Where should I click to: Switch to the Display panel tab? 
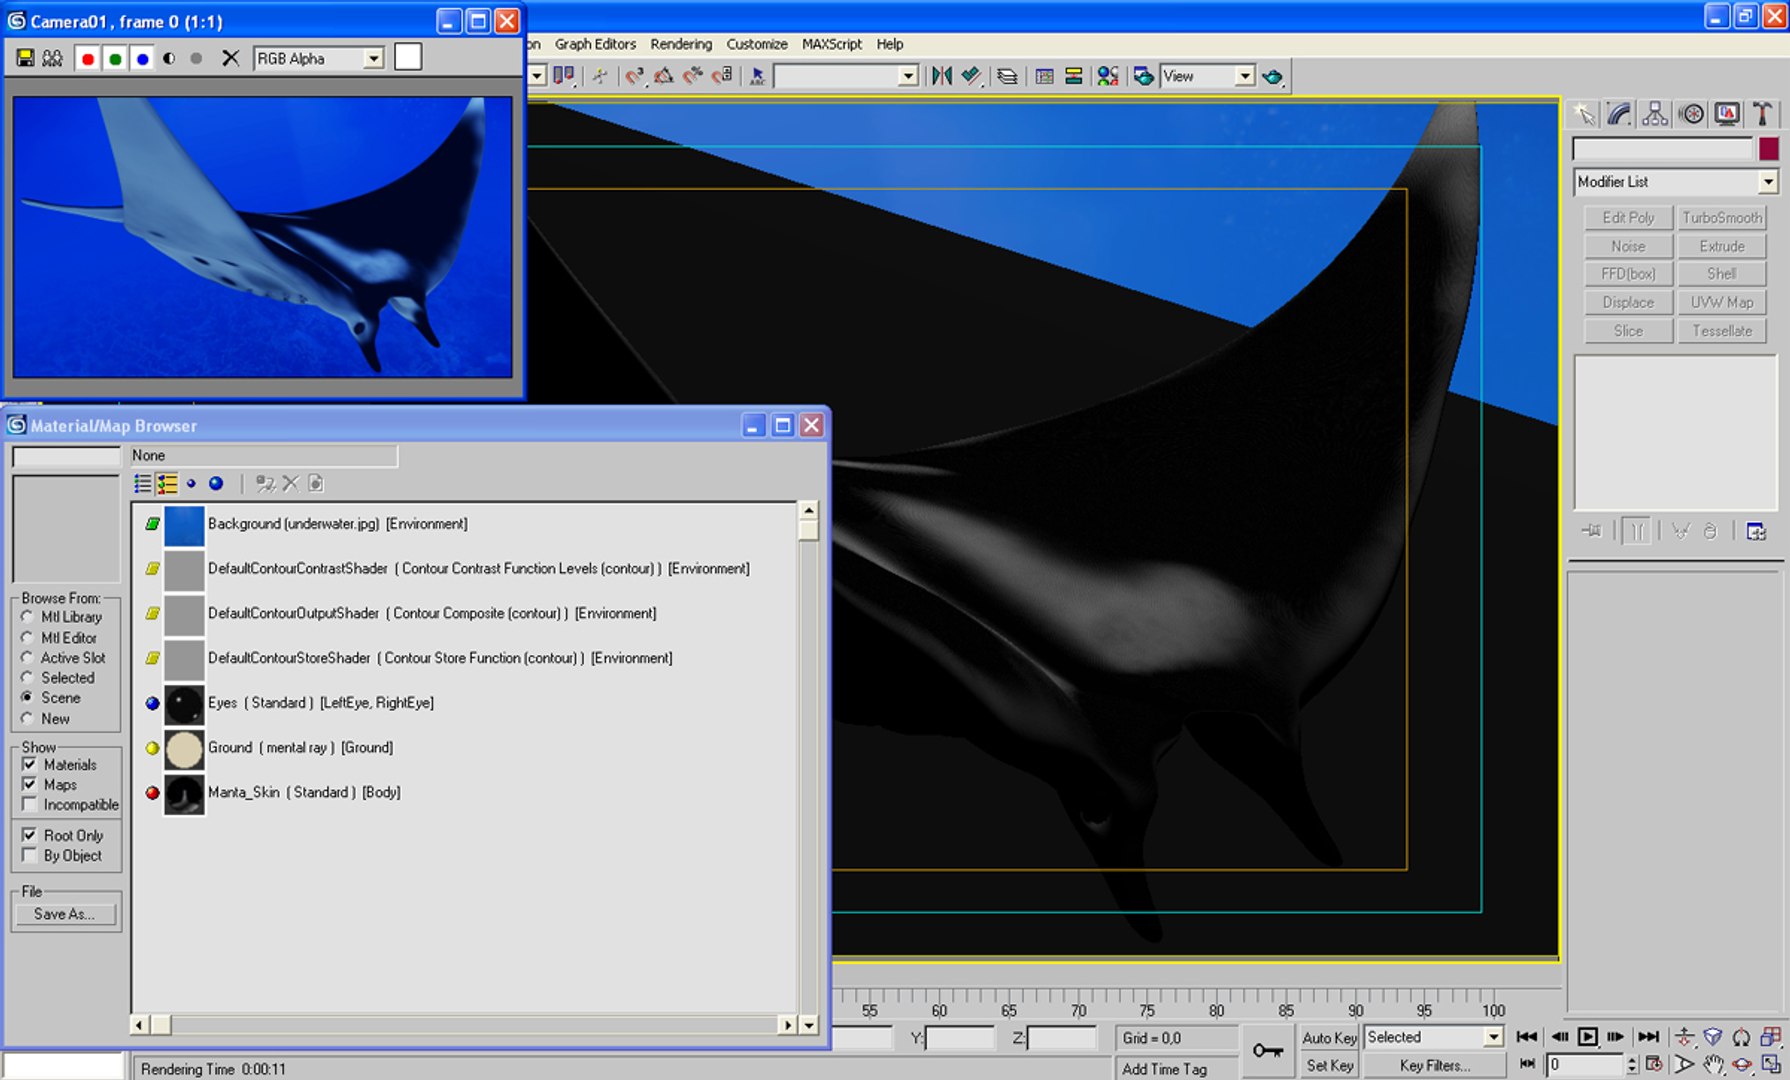(1727, 114)
